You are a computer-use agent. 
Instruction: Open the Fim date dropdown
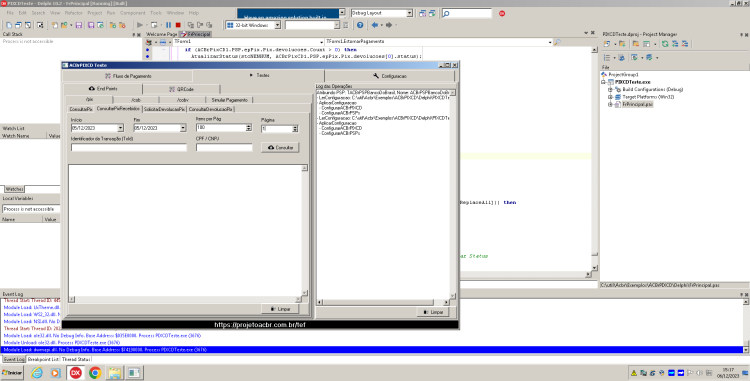[183, 128]
